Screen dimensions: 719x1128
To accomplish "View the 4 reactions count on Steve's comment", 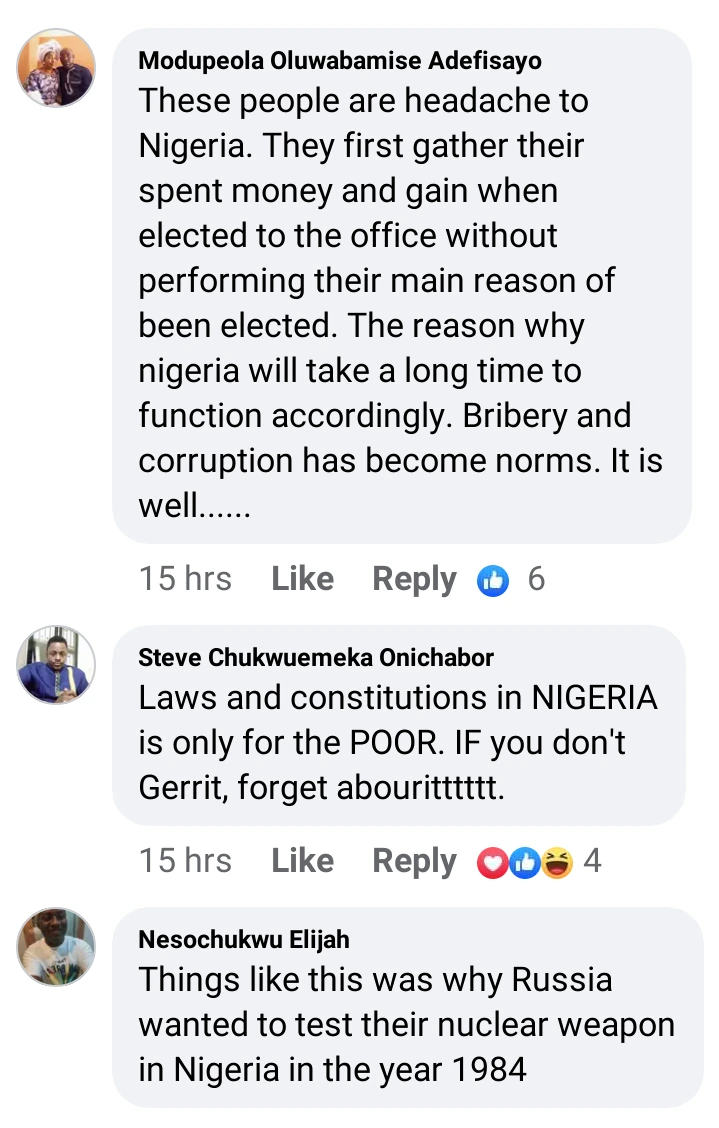I will tap(593, 861).
